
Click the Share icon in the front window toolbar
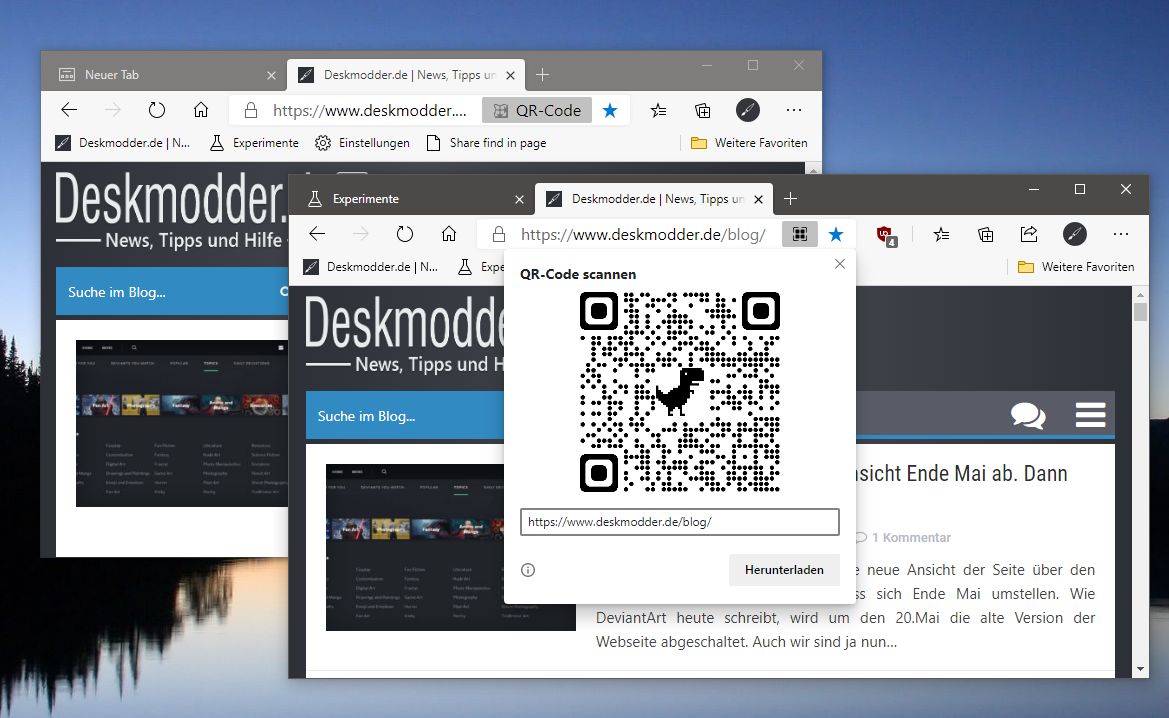[x=1028, y=234]
